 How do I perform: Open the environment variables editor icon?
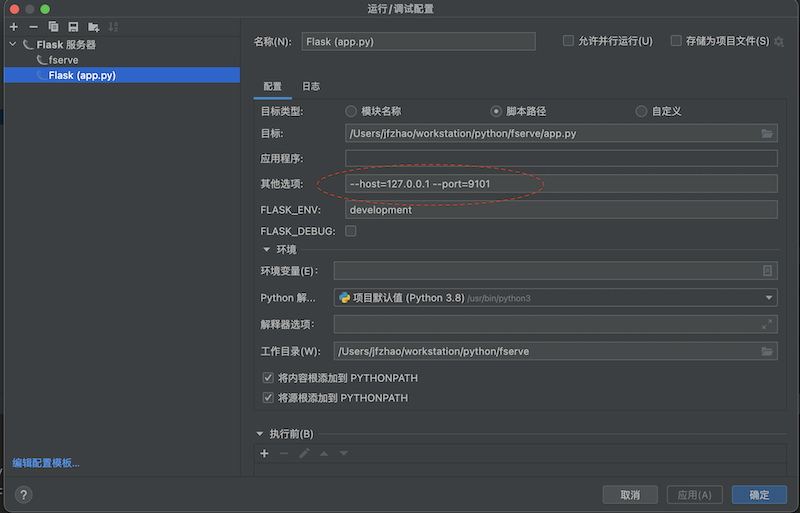tap(767, 271)
